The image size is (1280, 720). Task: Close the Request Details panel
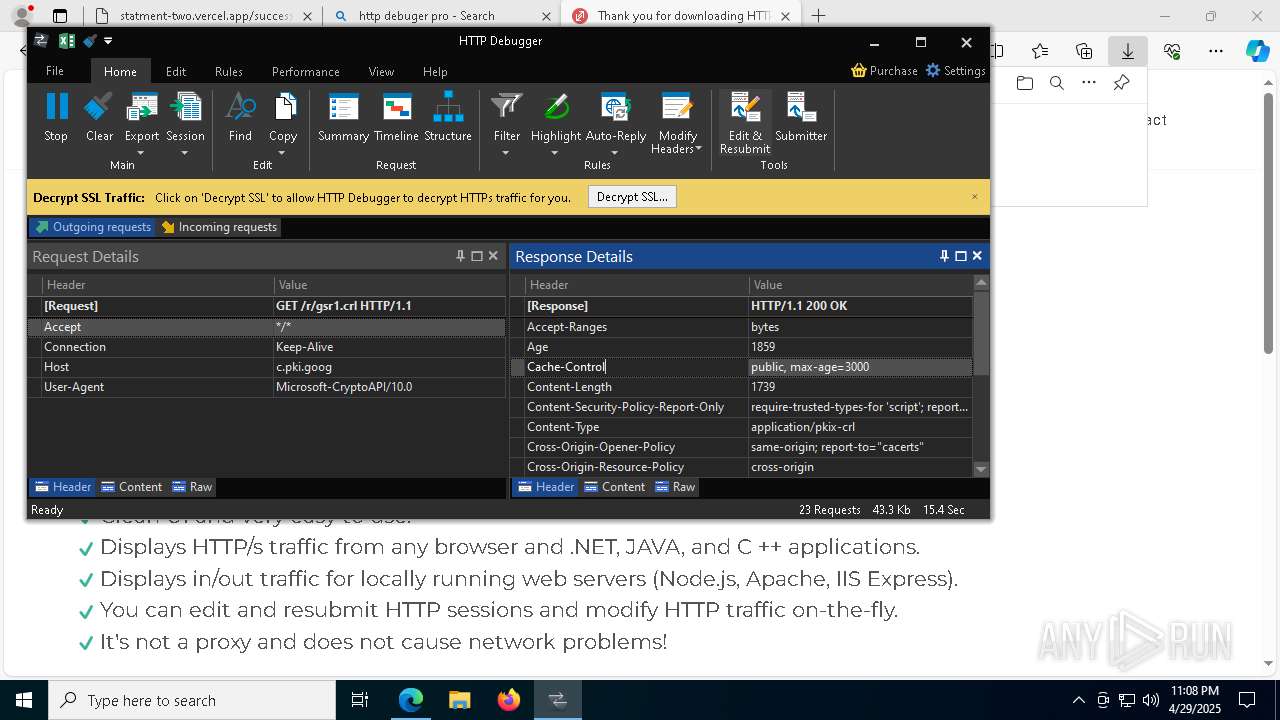(493, 256)
